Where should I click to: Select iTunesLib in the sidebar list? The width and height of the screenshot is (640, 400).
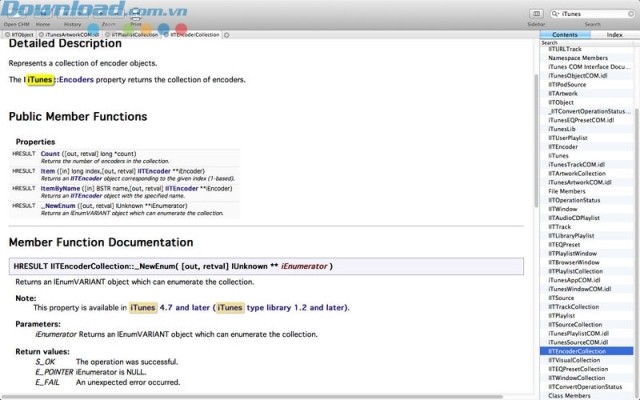(x=562, y=129)
